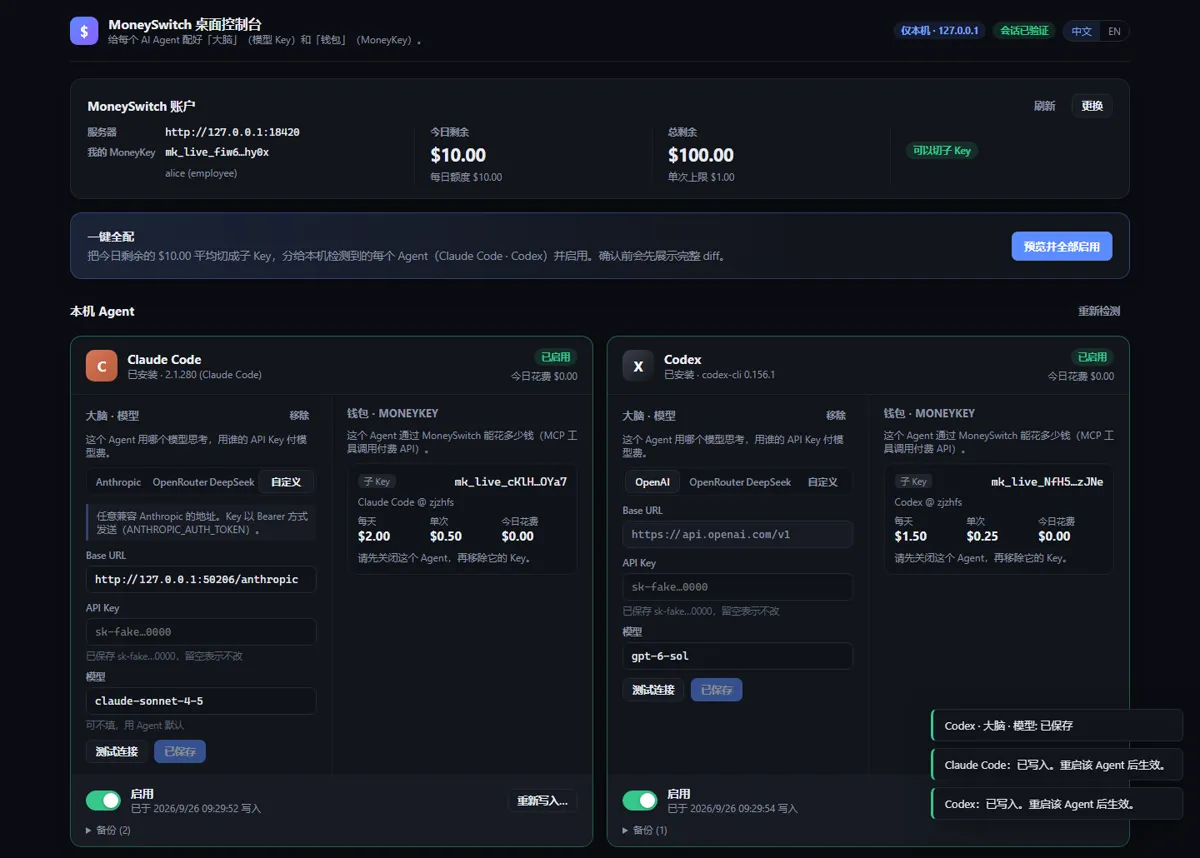1200x858 pixels.
Task: Click the 可以切子 Key badge
Action: pyautogui.click(x=941, y=151)
